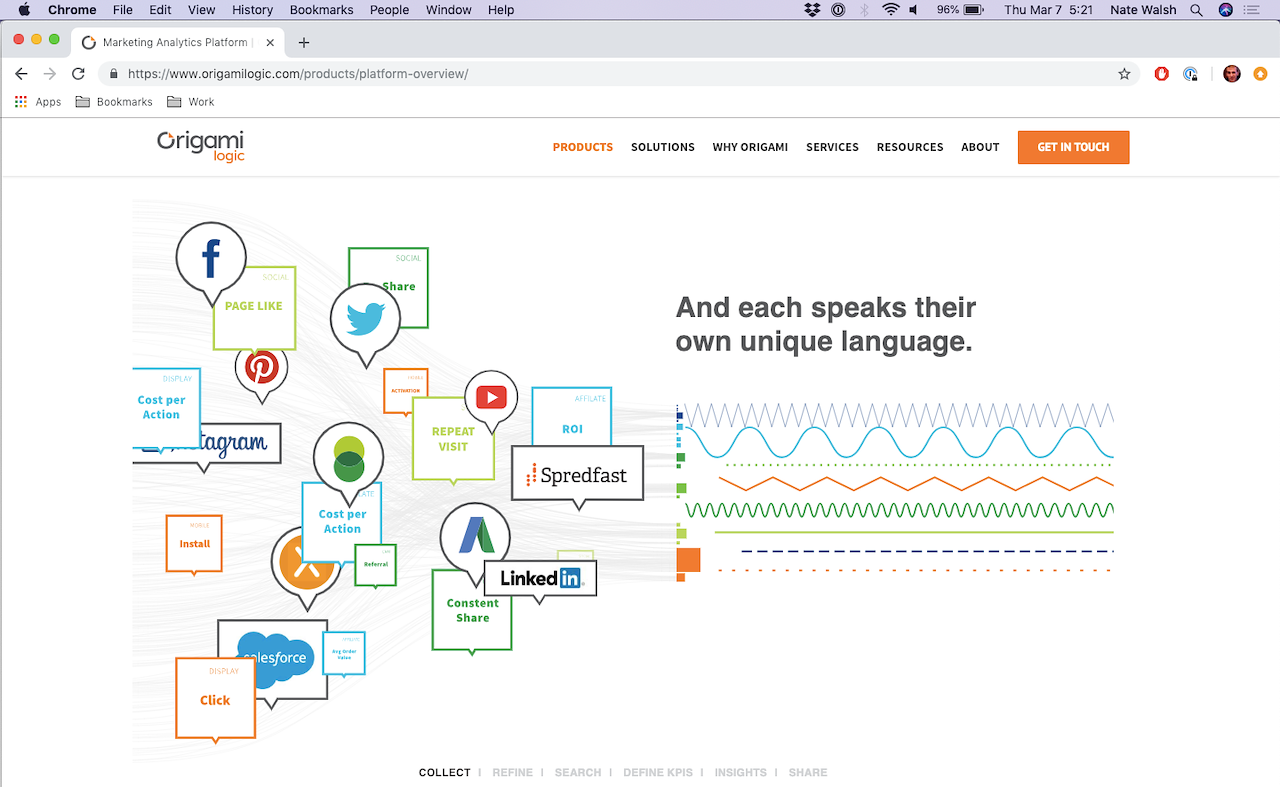Click the orange Chrome update icon
The height and width of the screenshot is (787, 1280).
pyautogui.click(x=1260, y=74)
